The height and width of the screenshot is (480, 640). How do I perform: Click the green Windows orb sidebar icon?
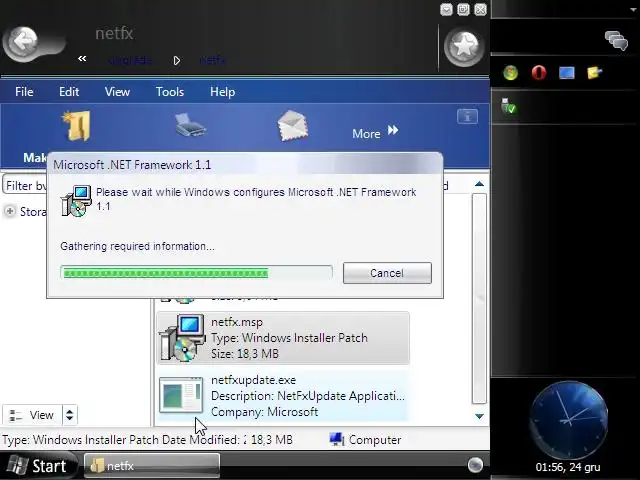(510, 73)
